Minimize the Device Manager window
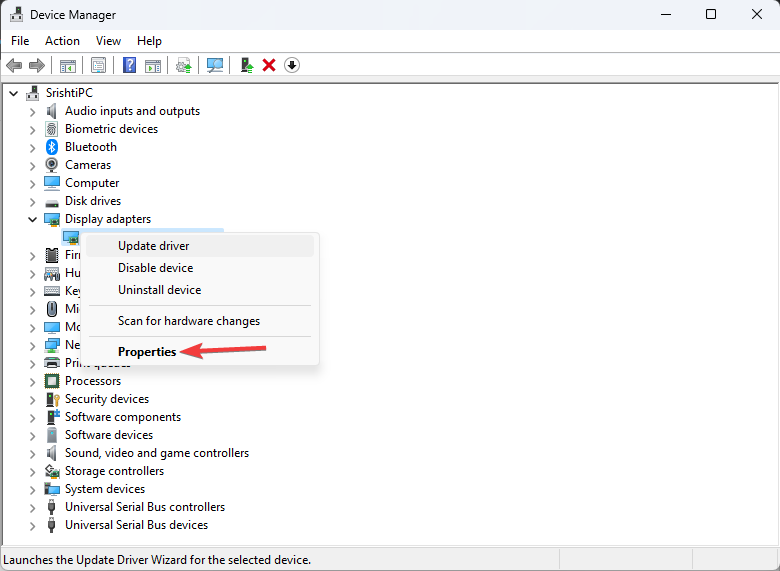This screenshot has width=780, height=571. coord(666,14)
